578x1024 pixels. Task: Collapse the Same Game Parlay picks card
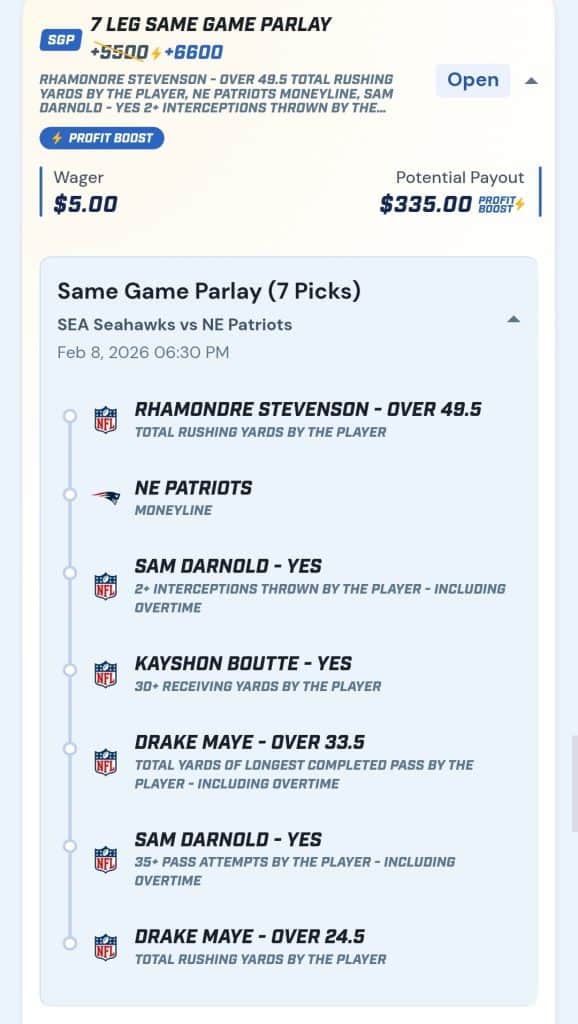pyautogui.click(x=514, y=318)
